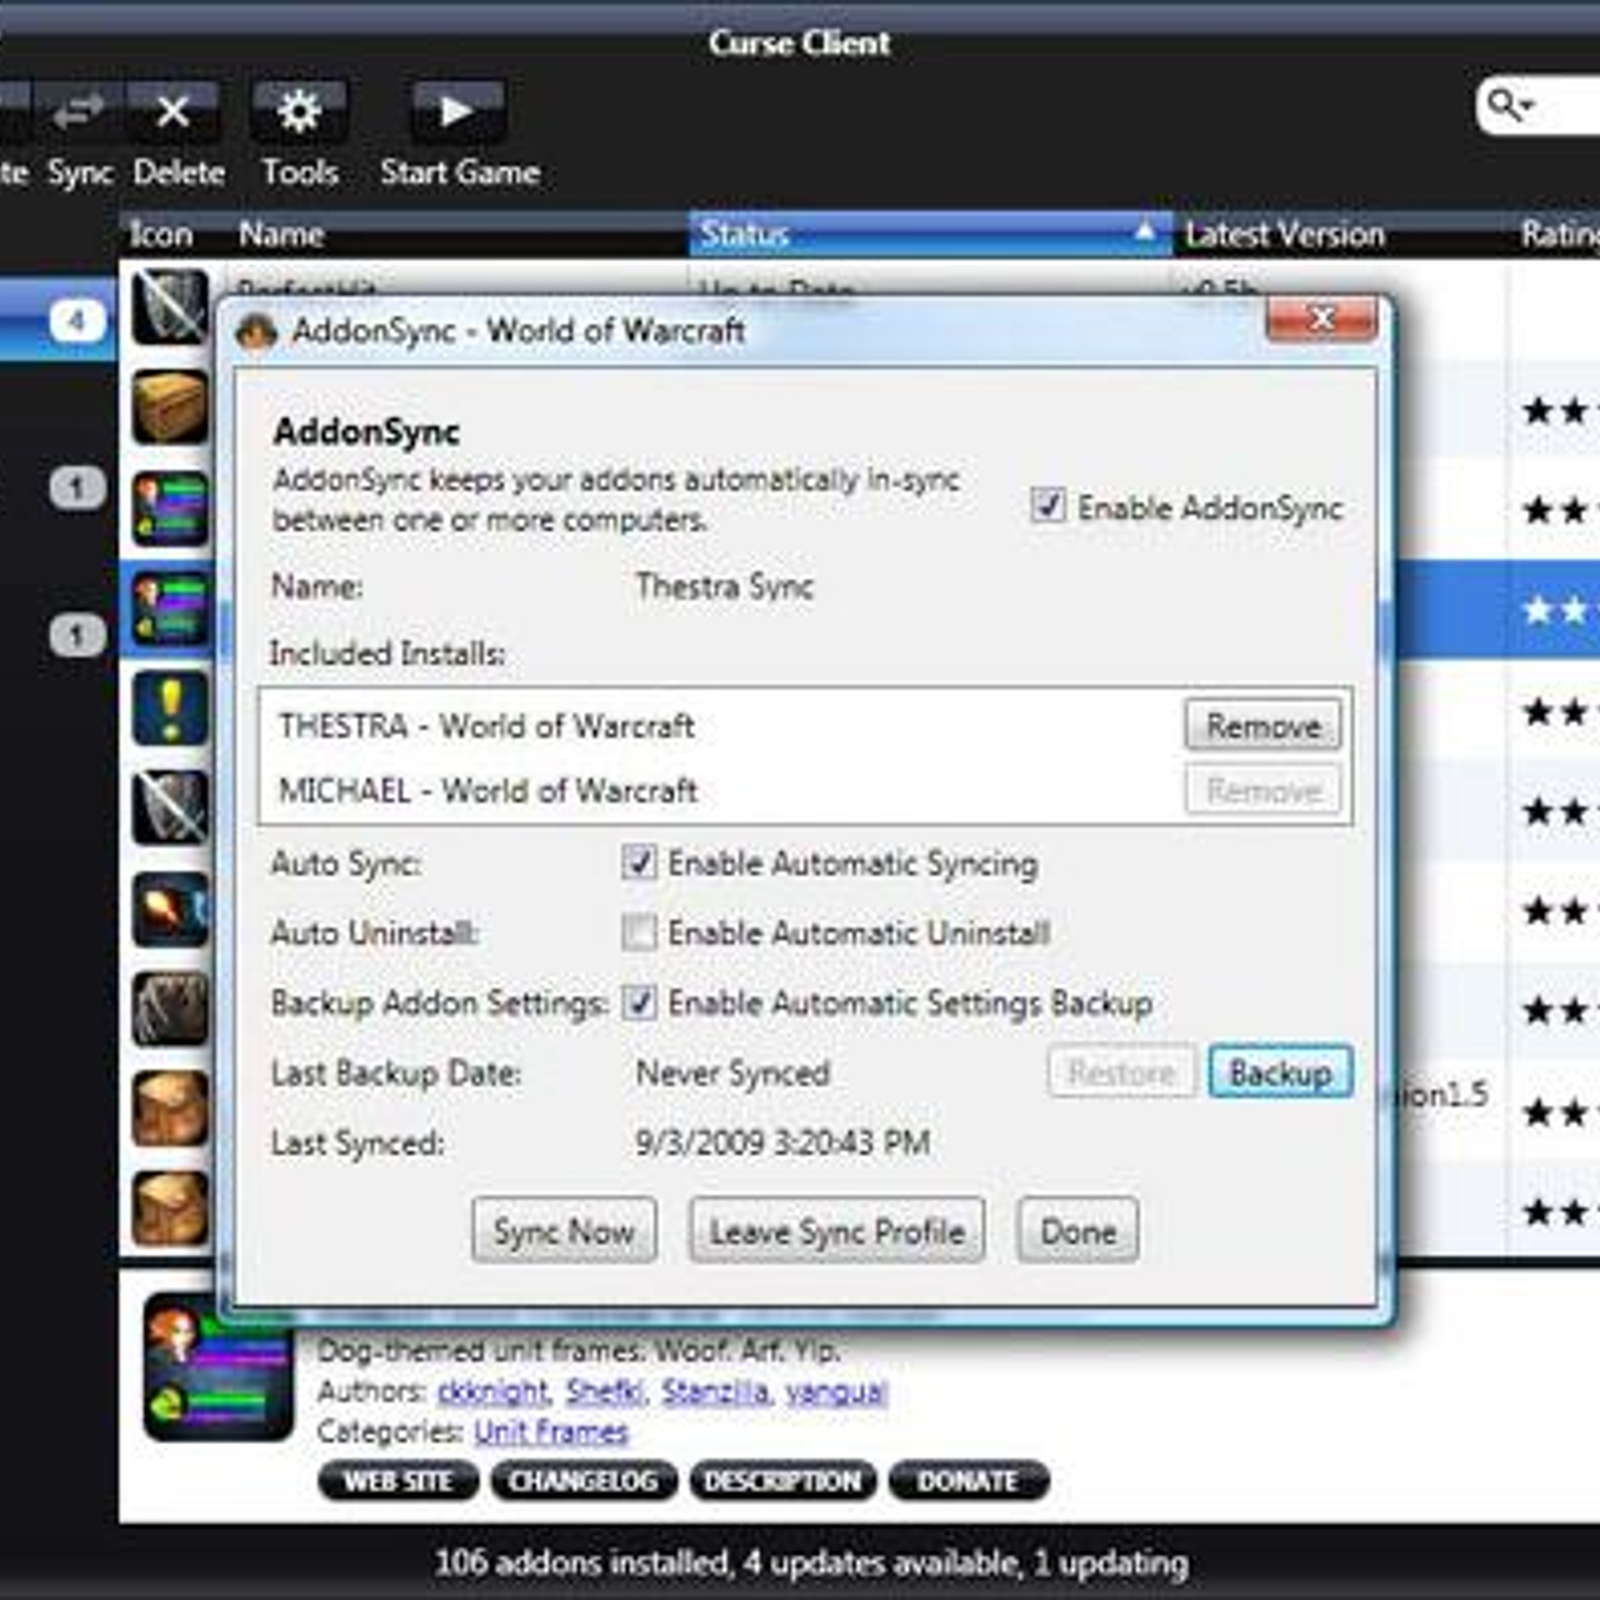Click the large addon thumbnail in details
Viewport: 1600px width, 1600px height.
tap(218, 1367)
